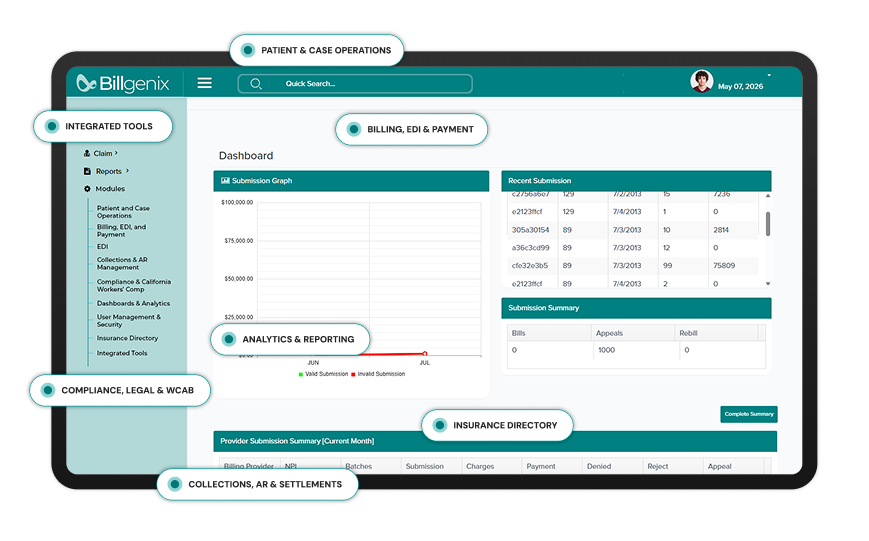Sort by the Appeal column in provider table
Screen dimensions: 869x541
(719, 466)
